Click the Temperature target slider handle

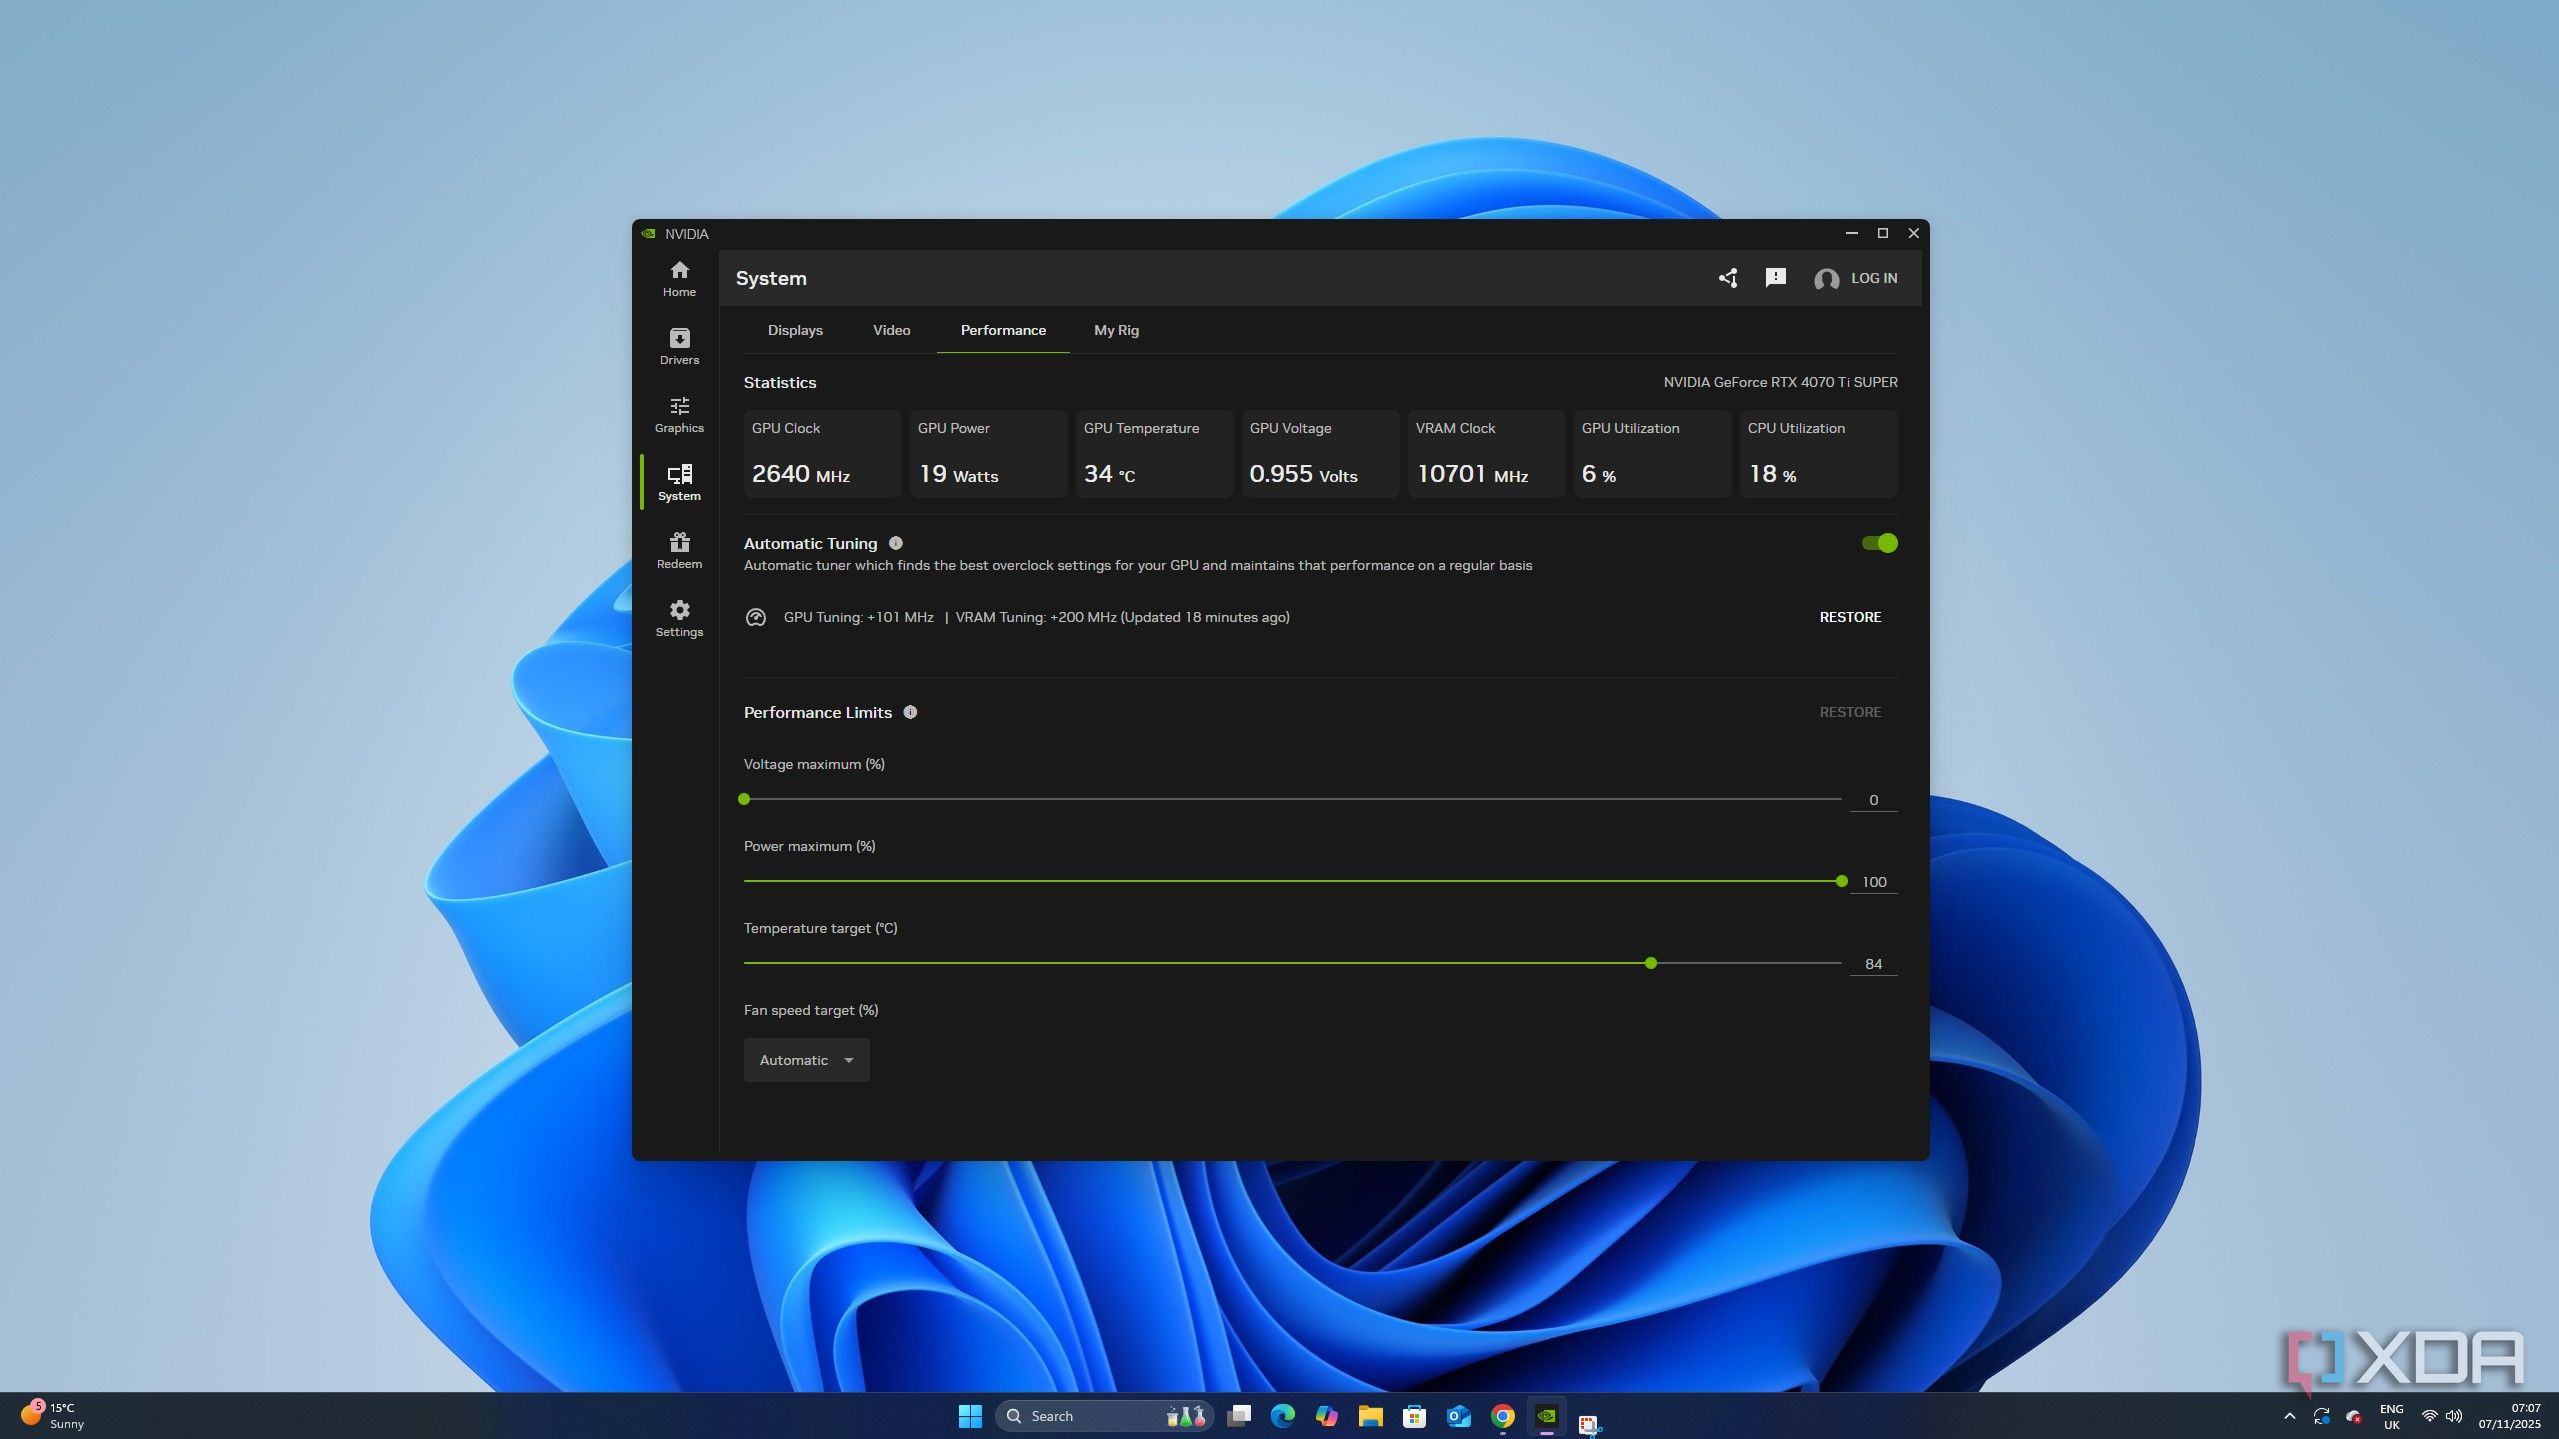(1651, 963)
